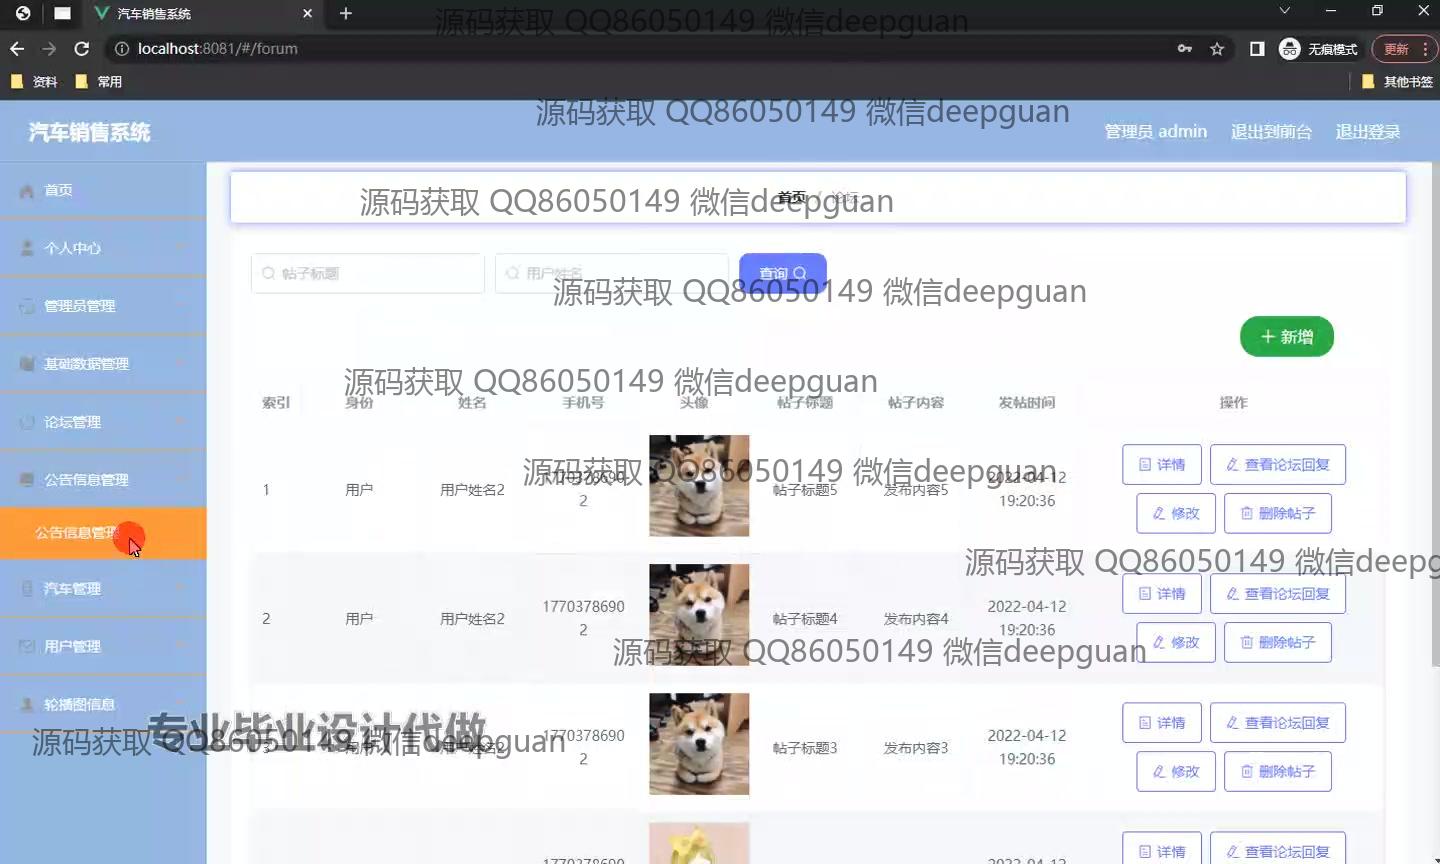Focus the 帖子标题 search field

368,273
